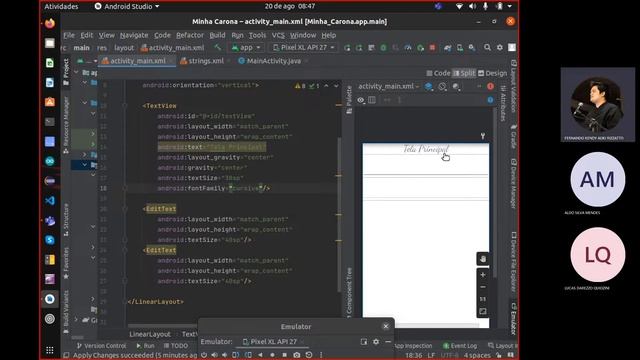Image resolution: width=640 pixels, height=360 pixels.
Task: Open system volume indicator
Action: point(472,7)
